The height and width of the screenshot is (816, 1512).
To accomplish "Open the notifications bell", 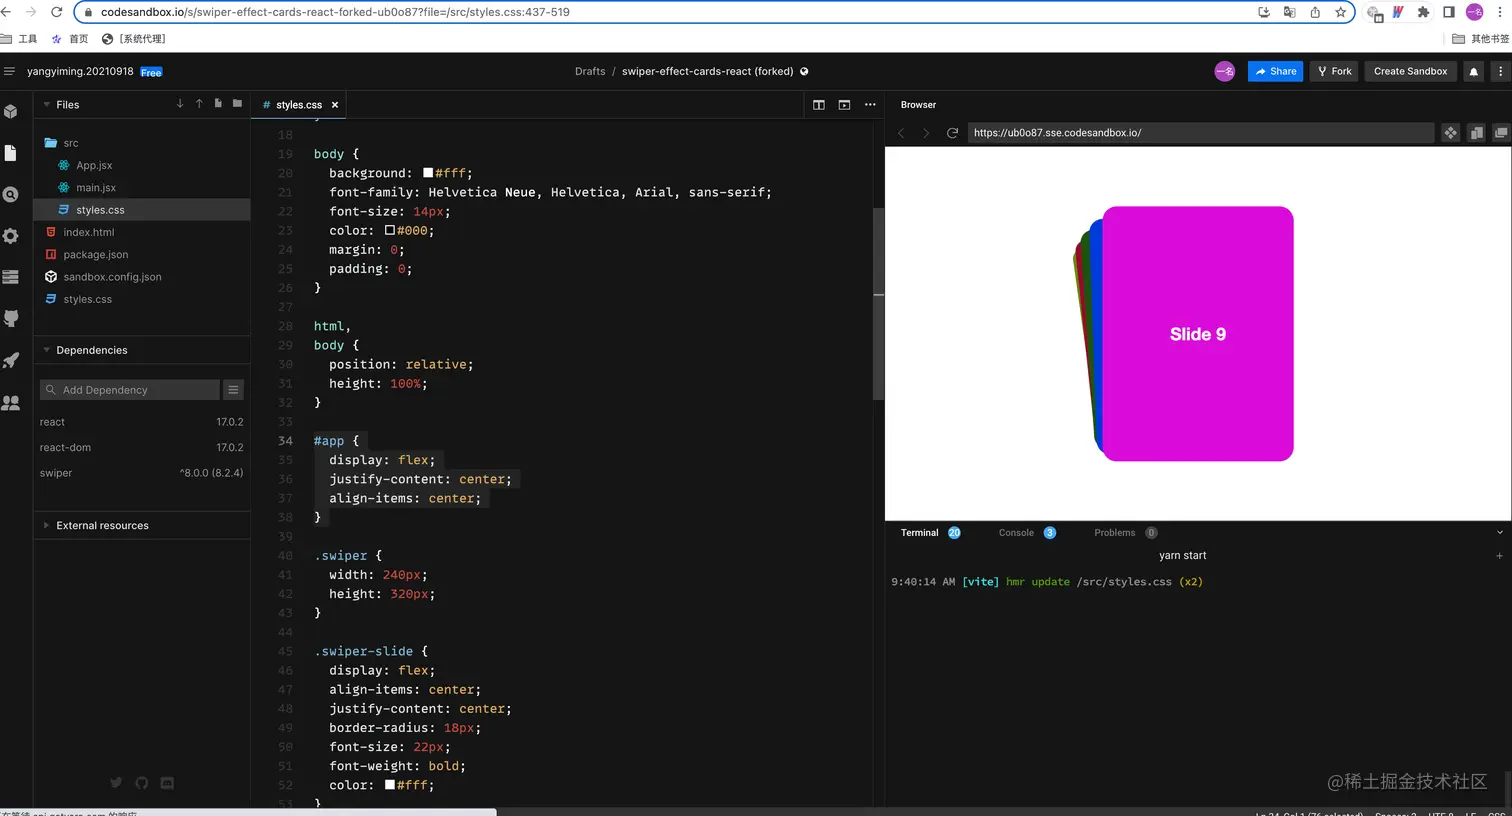I will click(1473, 72).
